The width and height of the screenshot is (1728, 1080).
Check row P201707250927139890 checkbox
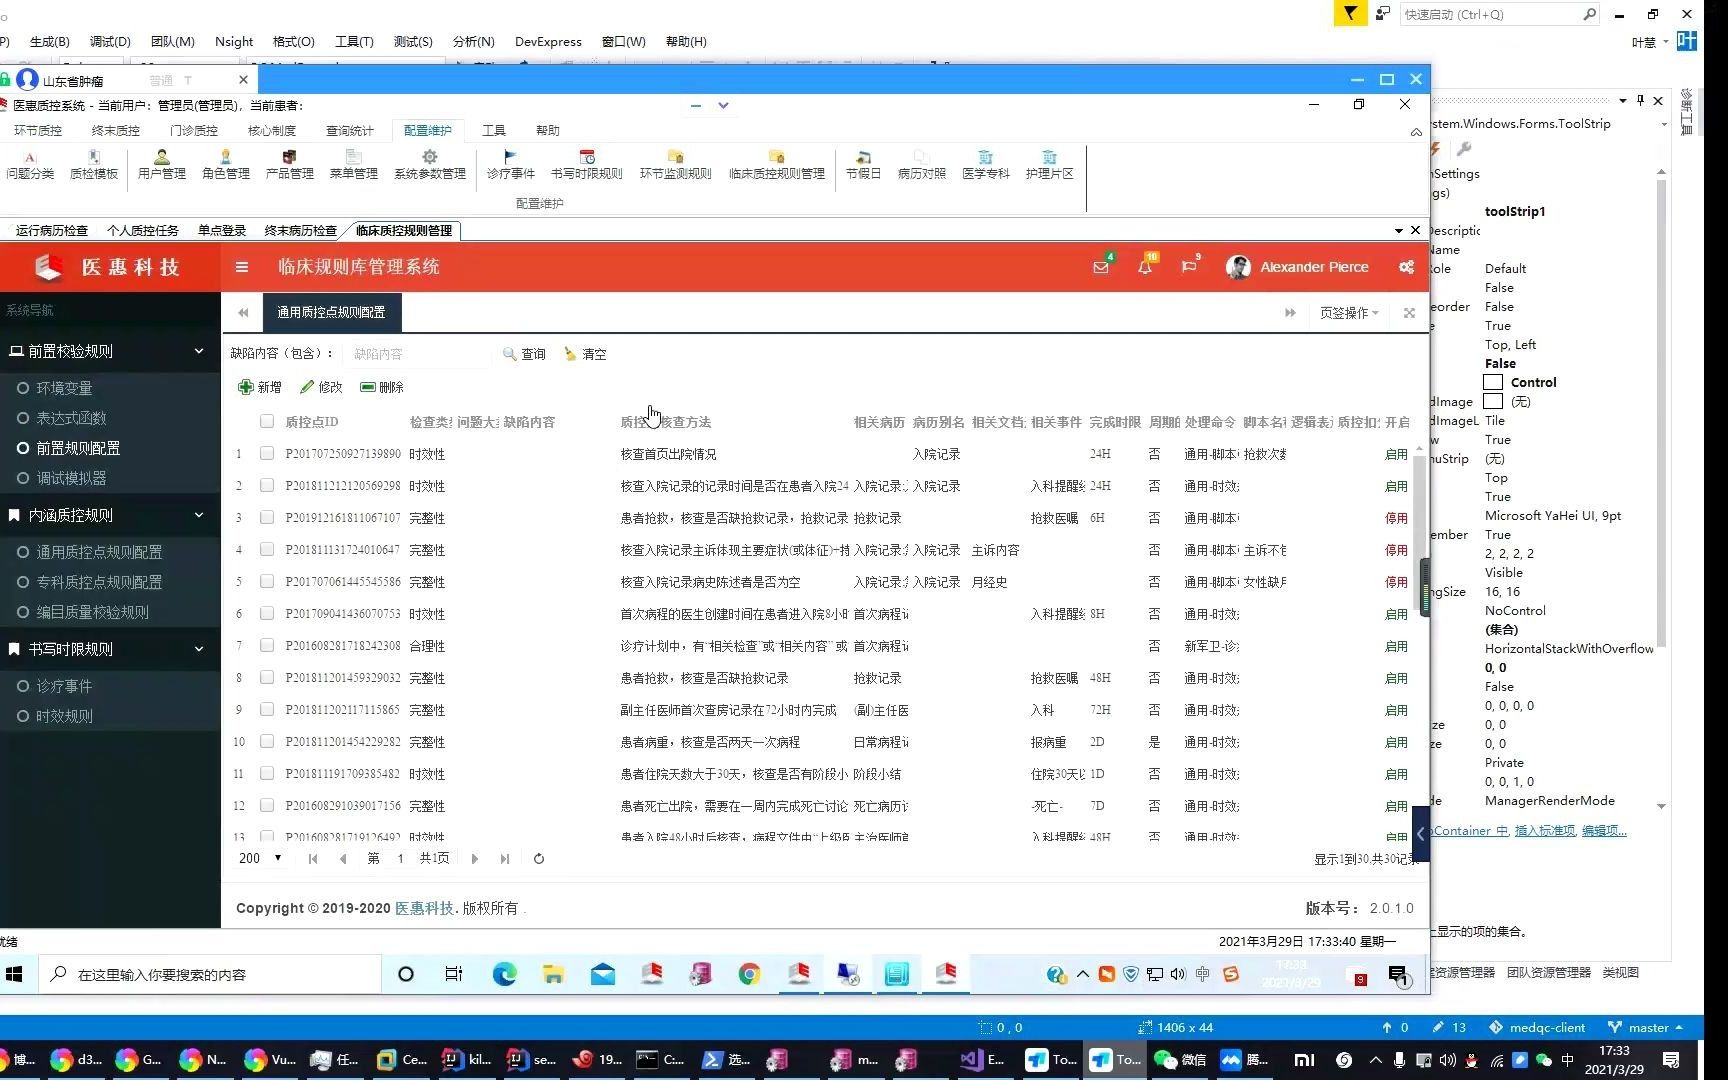coord(267,454)
